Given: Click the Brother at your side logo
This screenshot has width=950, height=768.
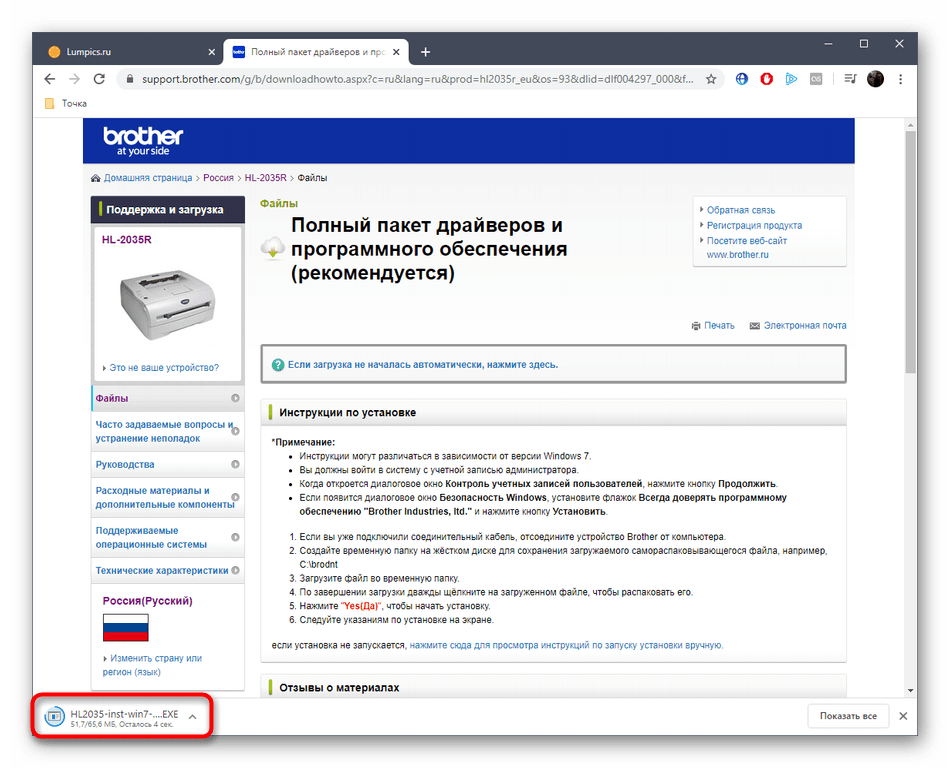Looking at the screenshot, I should coord(143,141).
